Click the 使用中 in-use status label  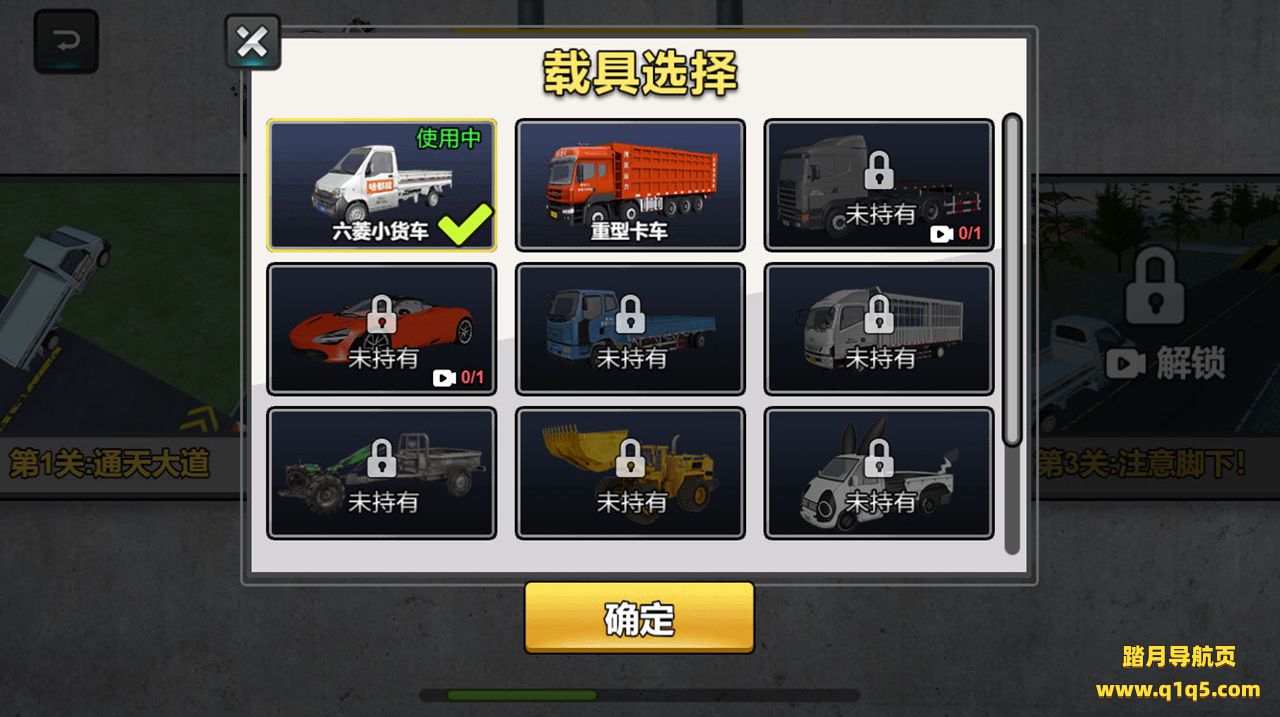pos(448,138)
